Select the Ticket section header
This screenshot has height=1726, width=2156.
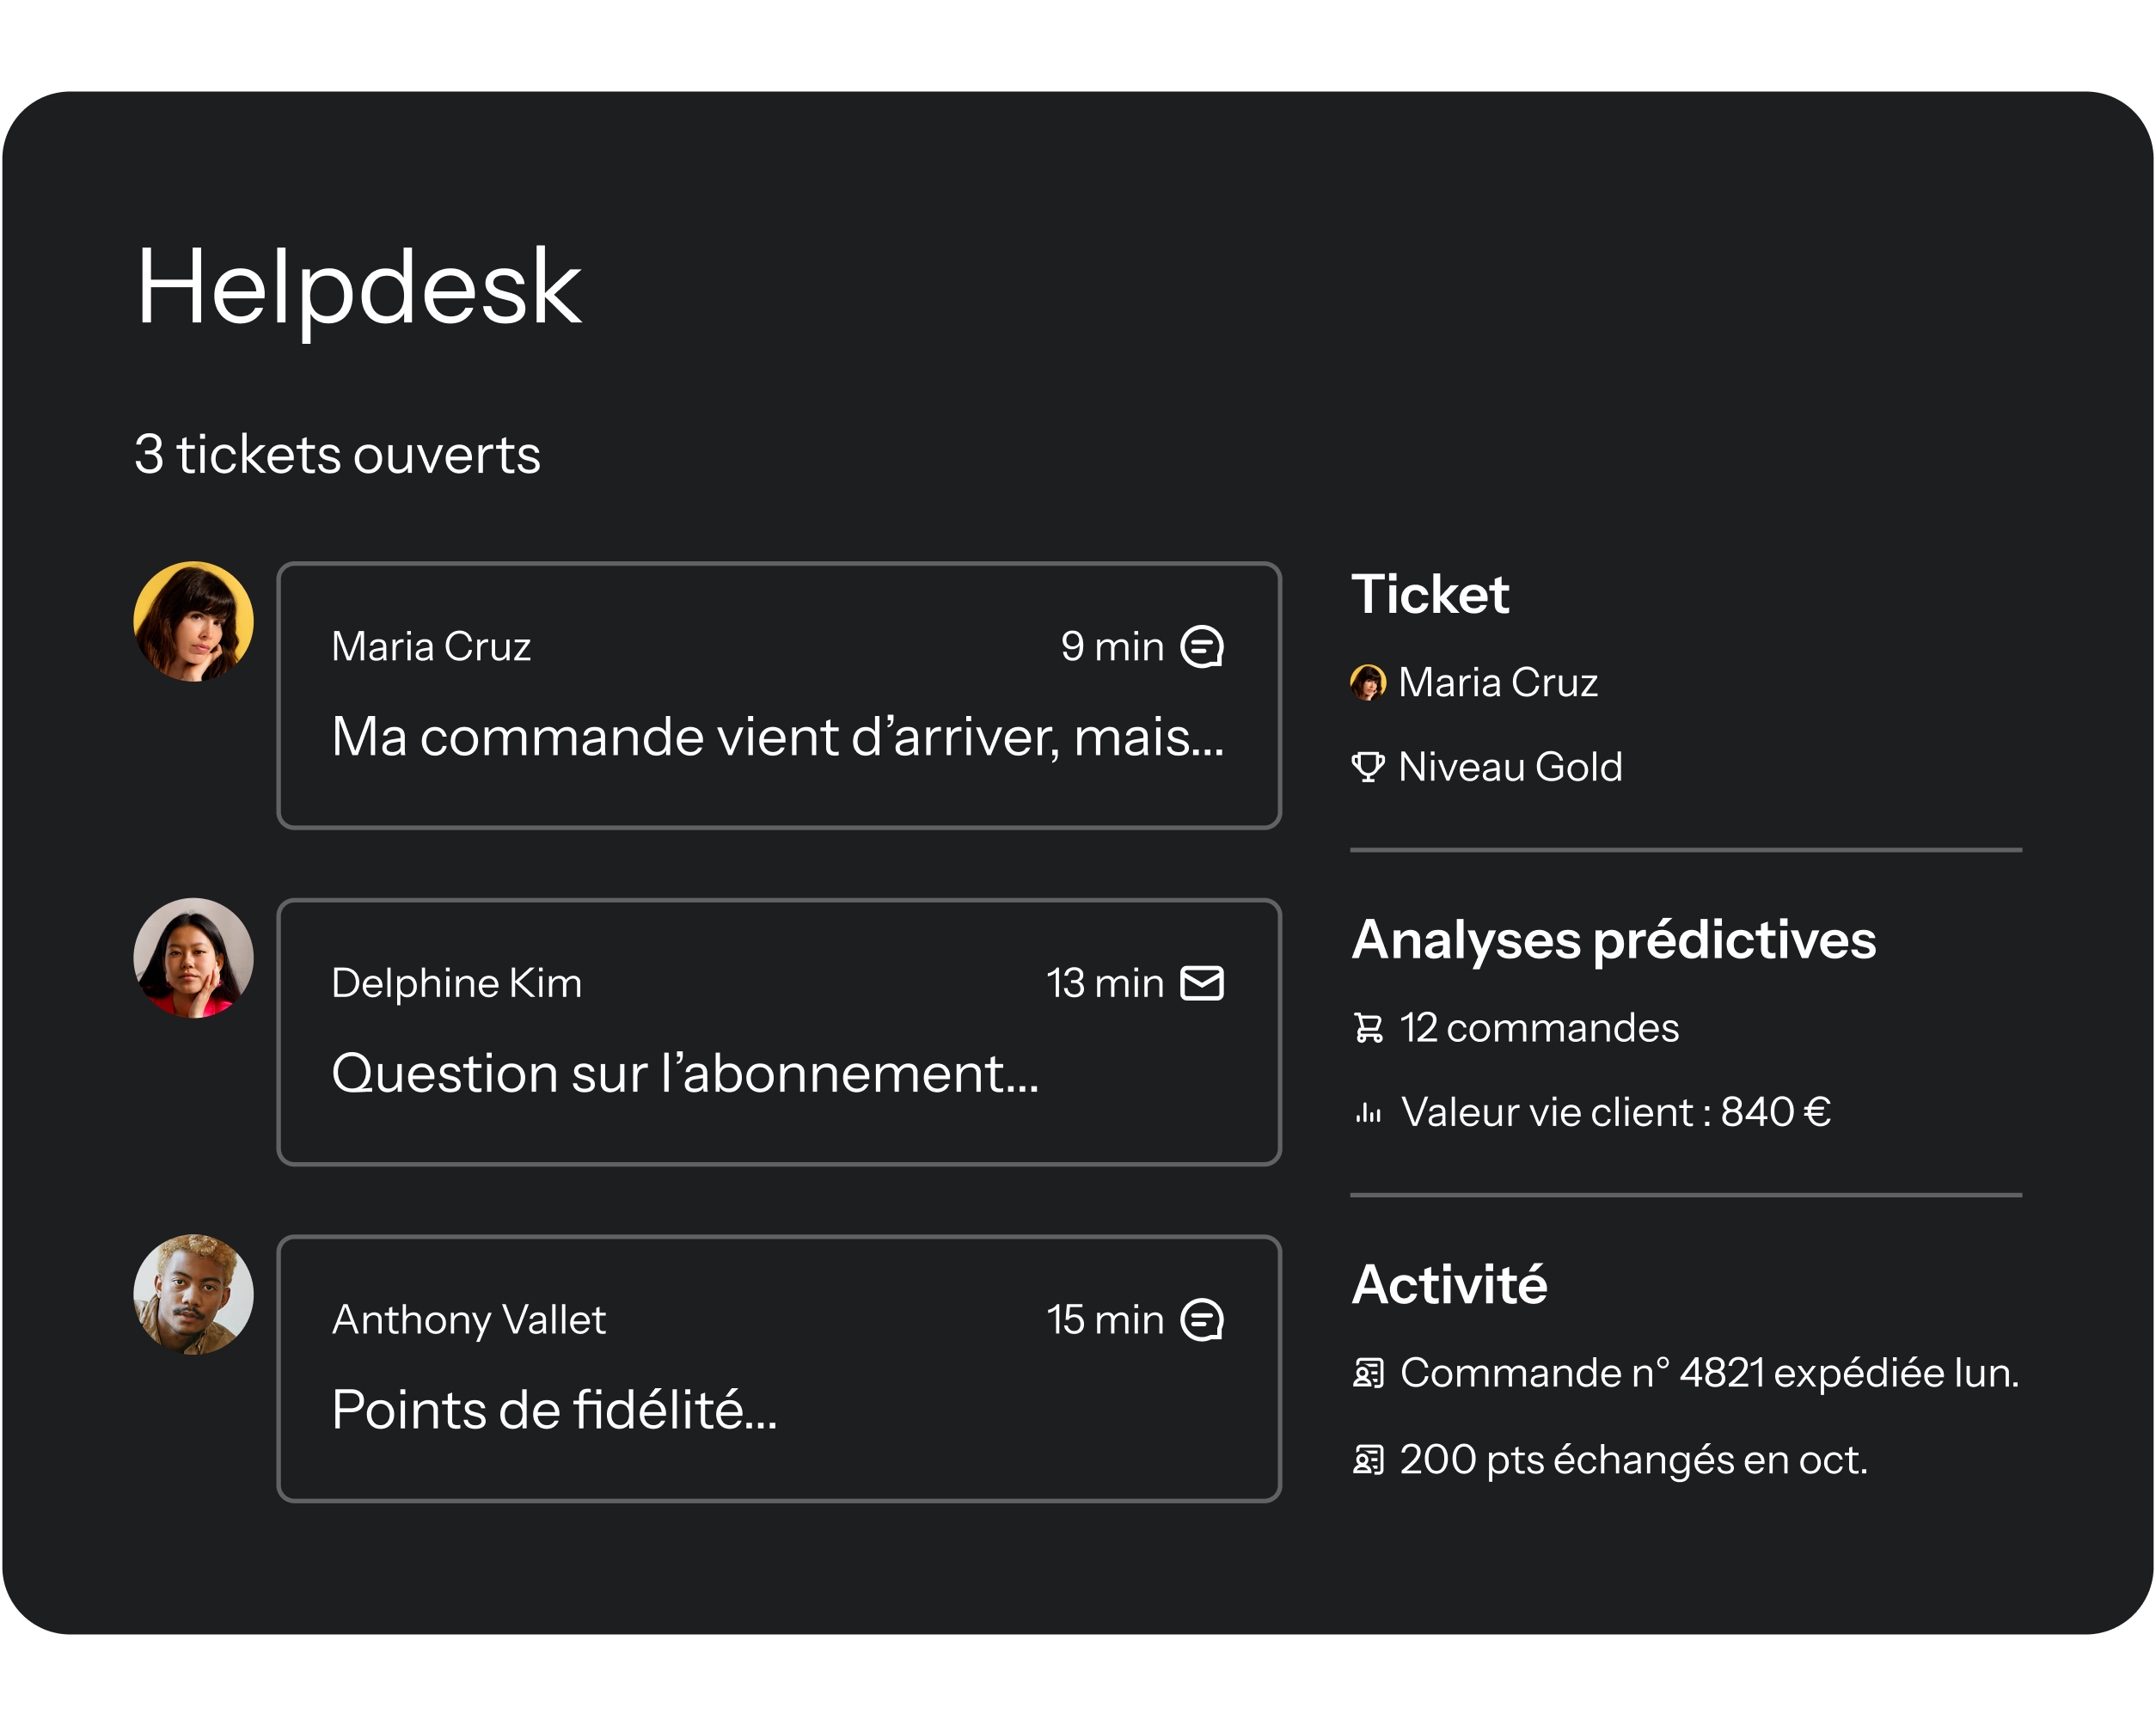tap(1431, 594)
